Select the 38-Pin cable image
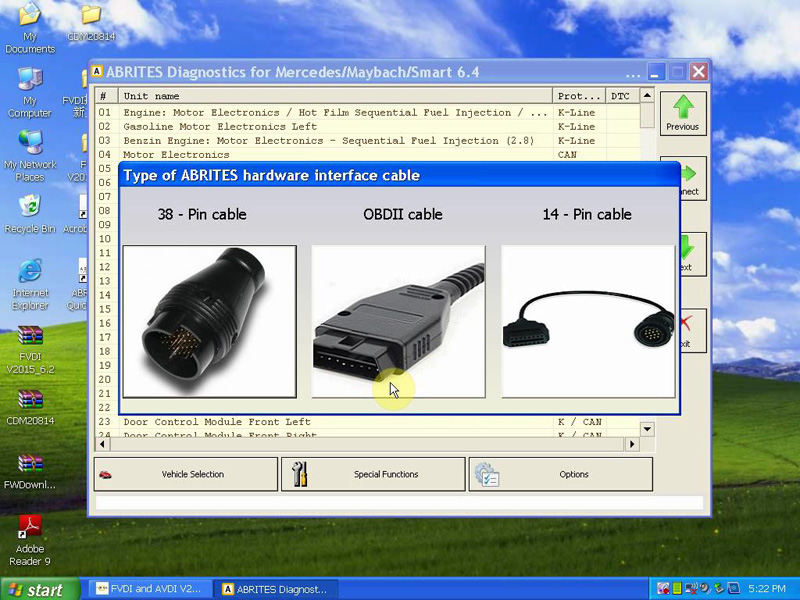The image size is (800, 600). pos(209,321)
